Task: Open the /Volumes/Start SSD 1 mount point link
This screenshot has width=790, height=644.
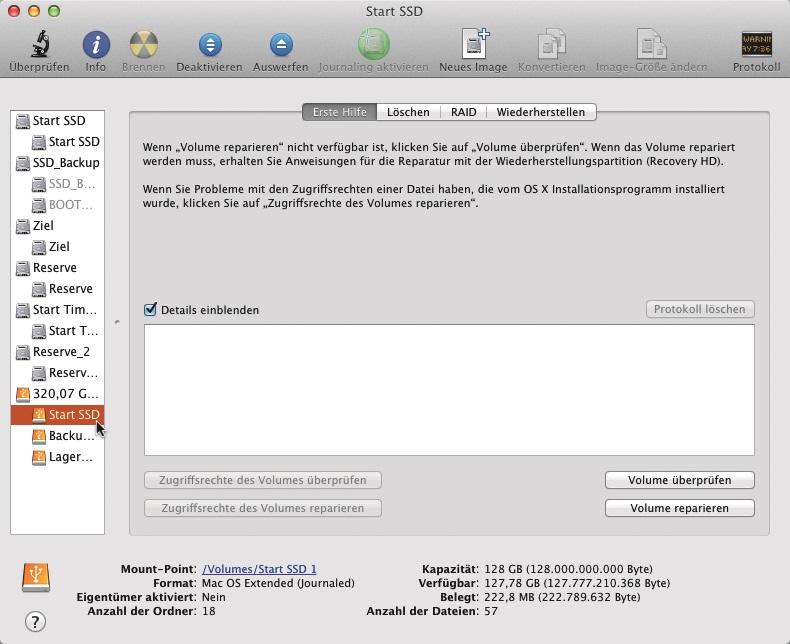Action: point(259,569)
